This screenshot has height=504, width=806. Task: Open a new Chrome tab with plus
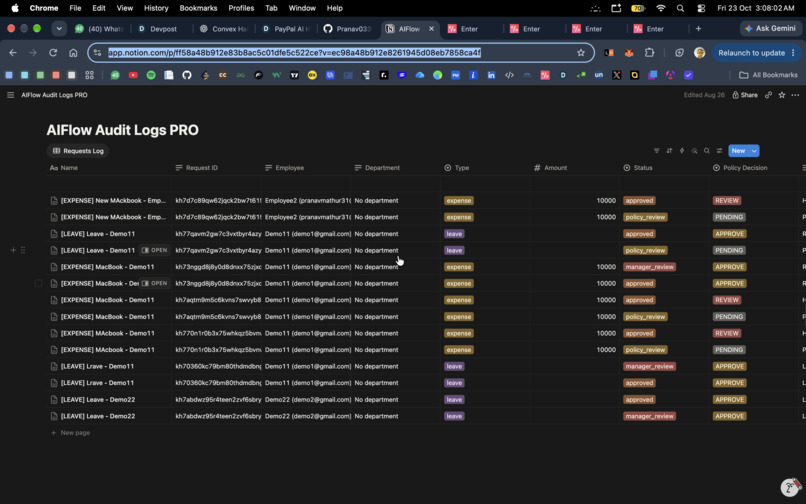(x=698, y=29)
